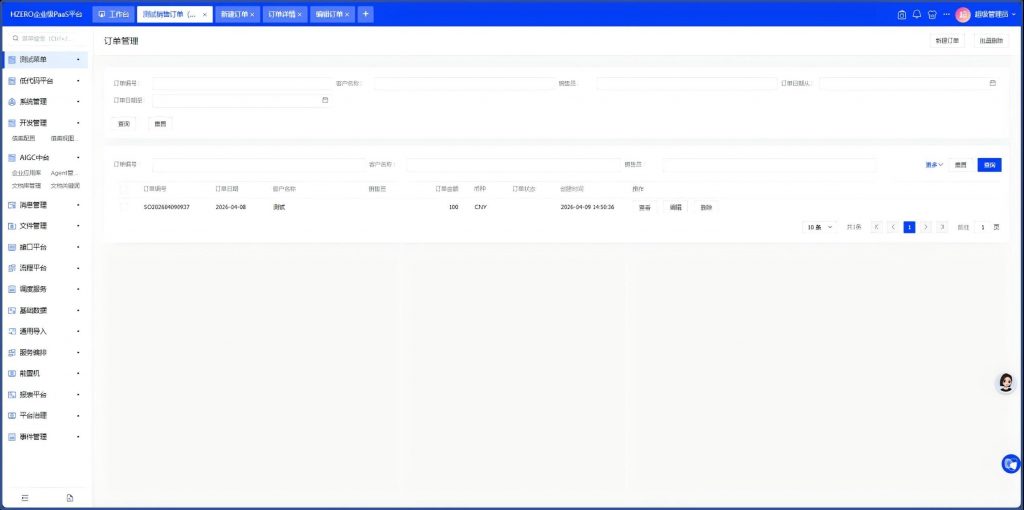The width and height of the screenshot is (1024, 510).
Task: Click the camera icon in the header
Action: [901, 14]
